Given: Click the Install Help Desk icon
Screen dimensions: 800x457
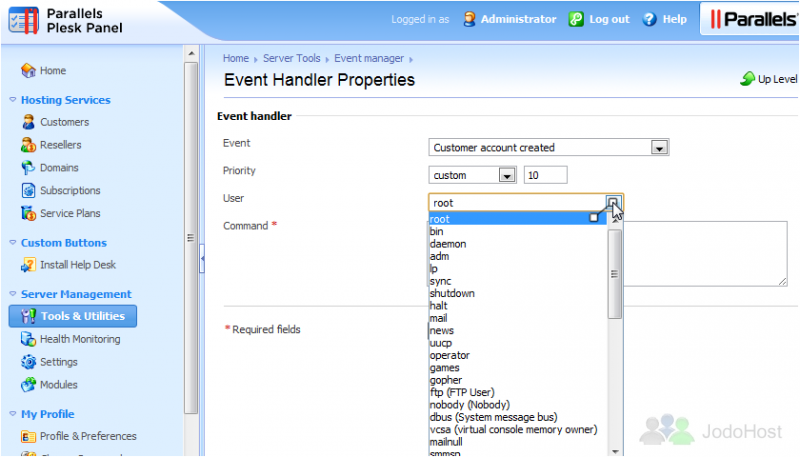Looking at the screenshot, I should pyautogui.click(x=28, y=265).
